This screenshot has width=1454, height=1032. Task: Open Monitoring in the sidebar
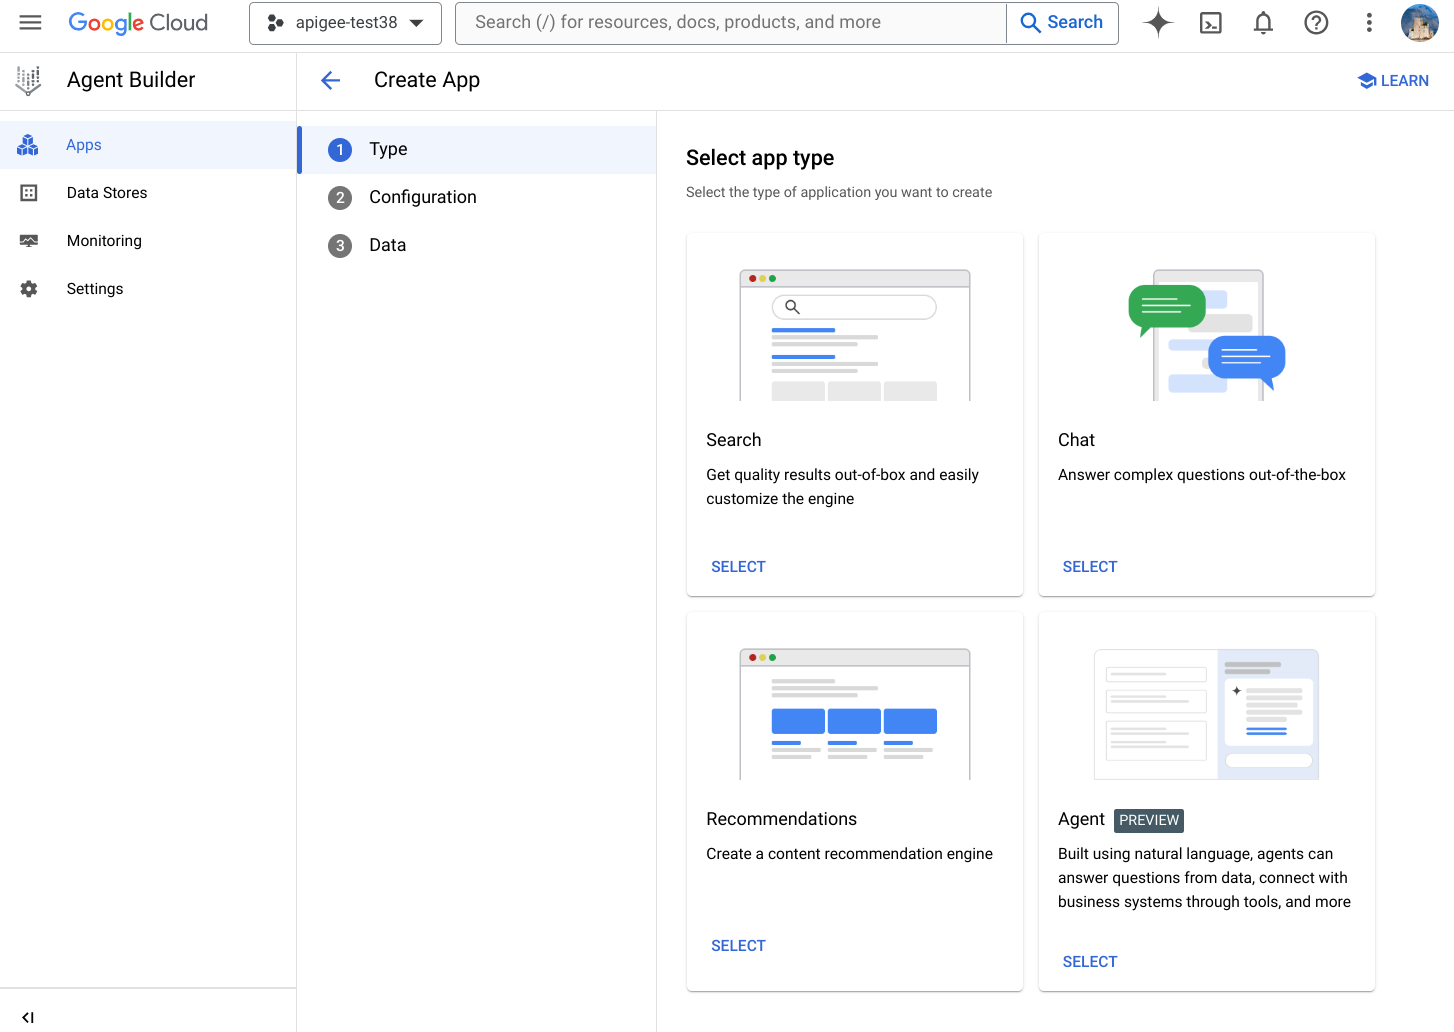tap(148, 241)
